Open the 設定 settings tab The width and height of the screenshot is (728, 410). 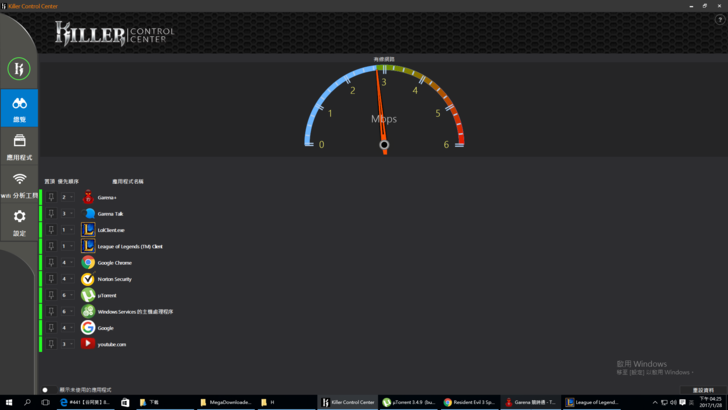[19, 222]
